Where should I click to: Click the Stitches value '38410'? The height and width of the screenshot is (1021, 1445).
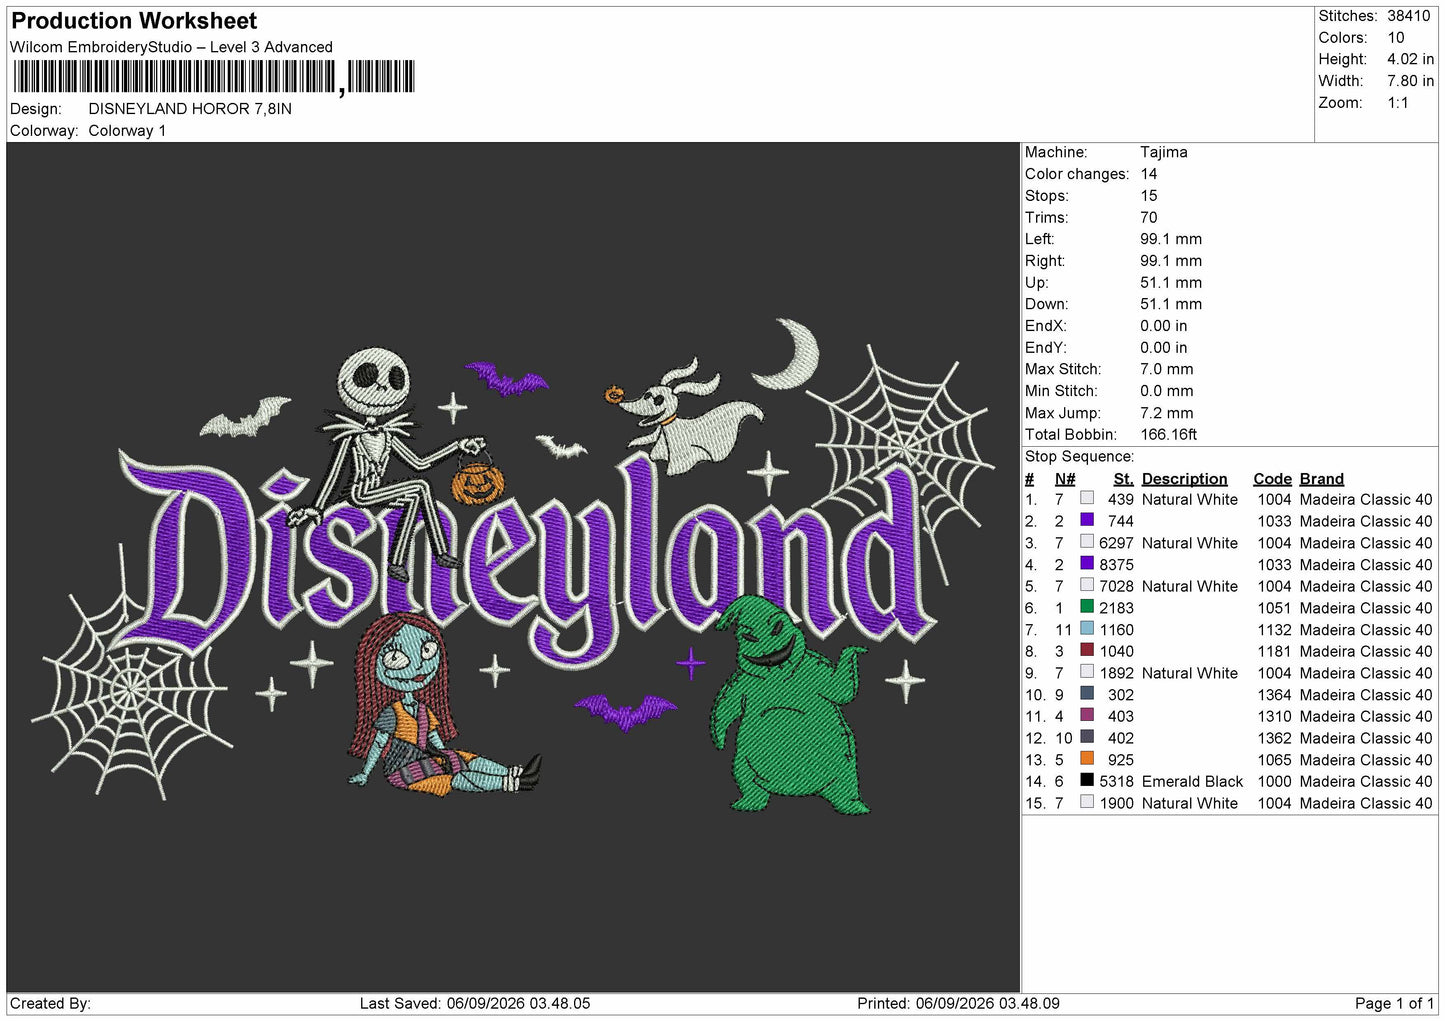coord(1409,16)
